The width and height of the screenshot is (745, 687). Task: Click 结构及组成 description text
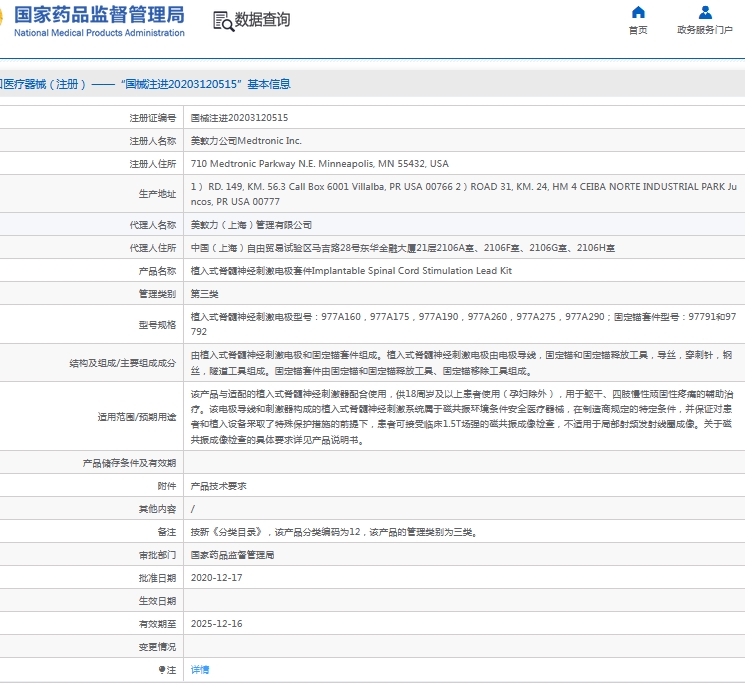click(461, 363)
